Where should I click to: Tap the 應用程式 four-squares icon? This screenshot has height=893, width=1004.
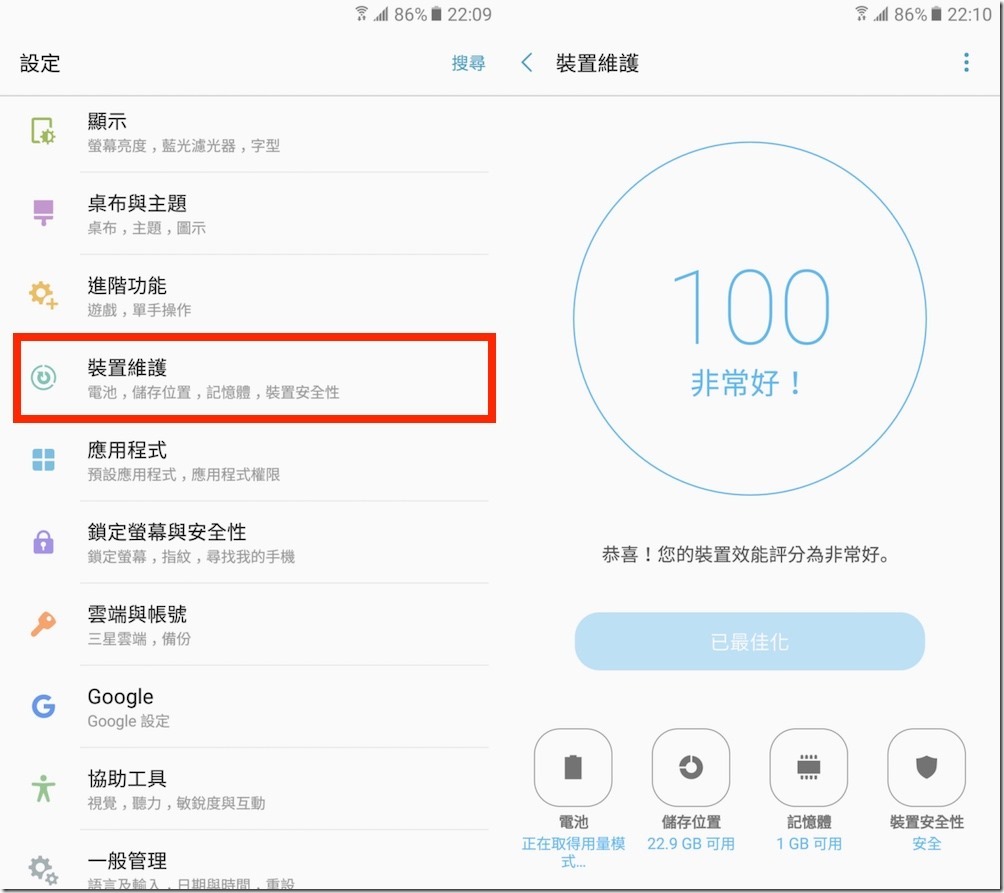44,459
